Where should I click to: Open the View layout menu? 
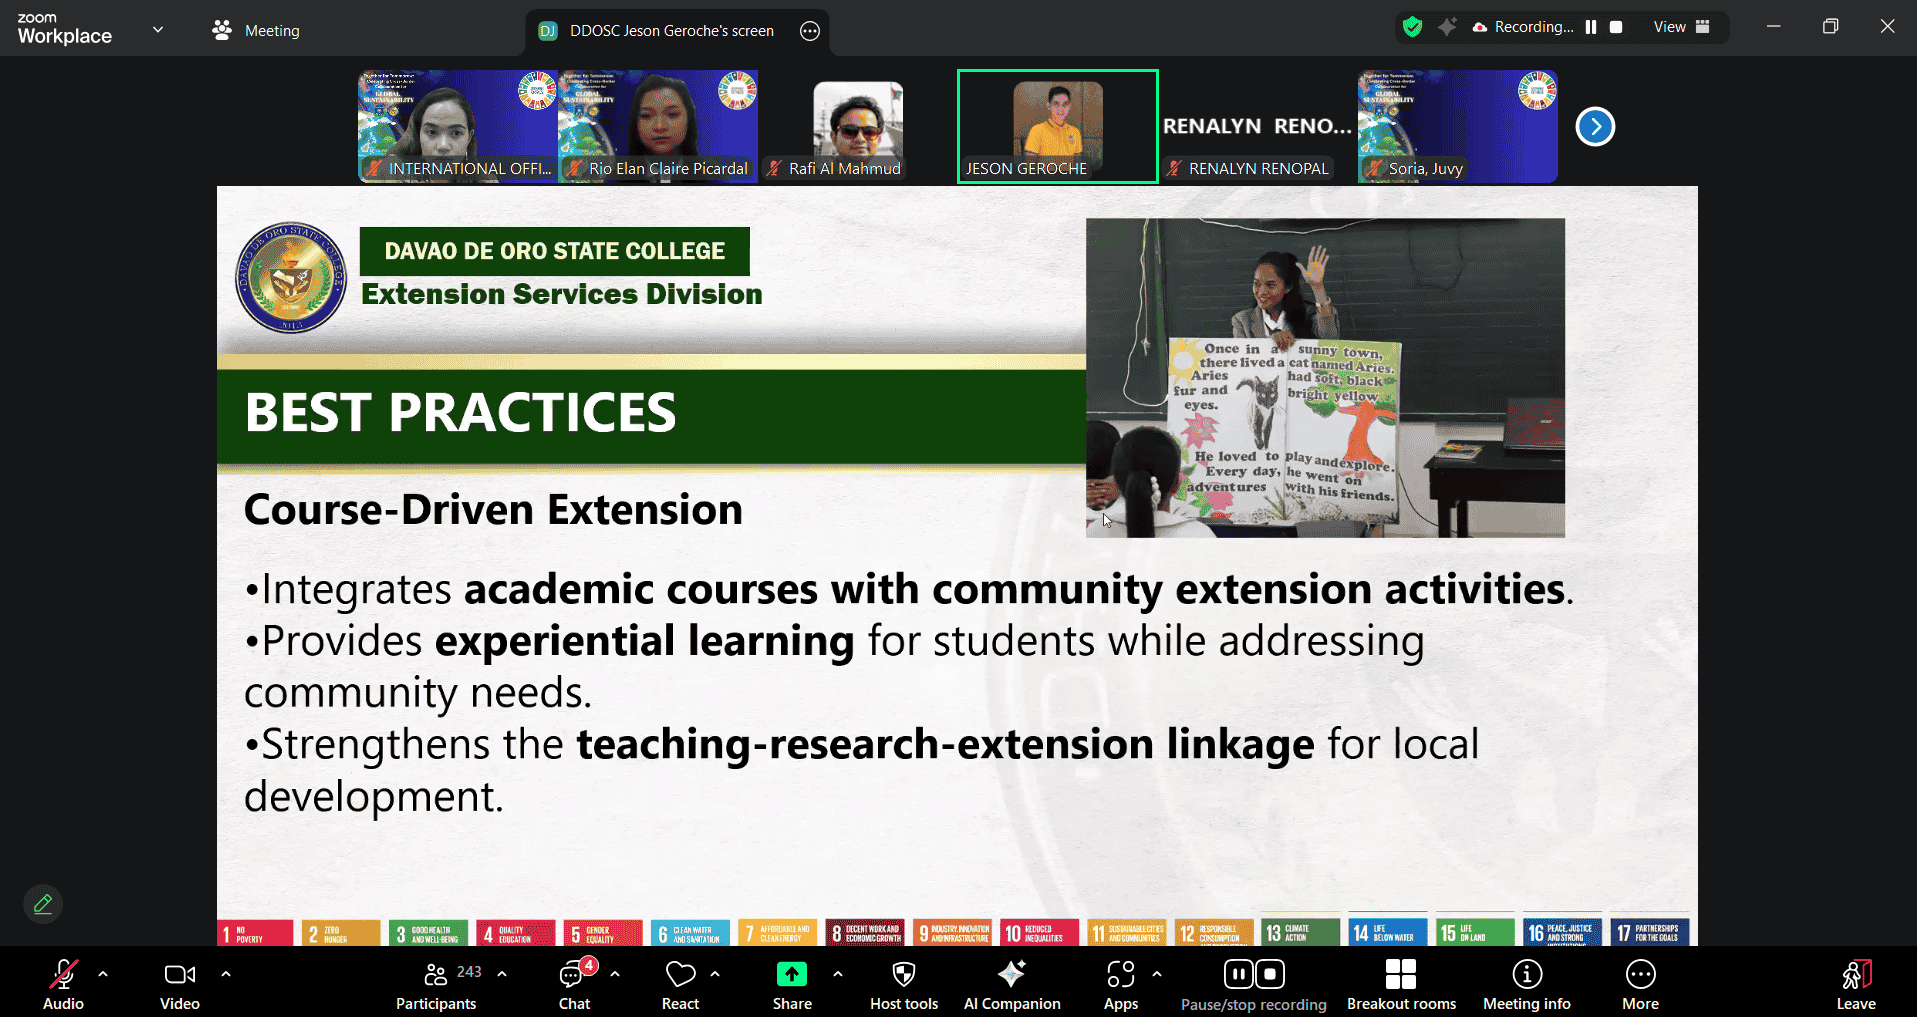(1681, 27)
